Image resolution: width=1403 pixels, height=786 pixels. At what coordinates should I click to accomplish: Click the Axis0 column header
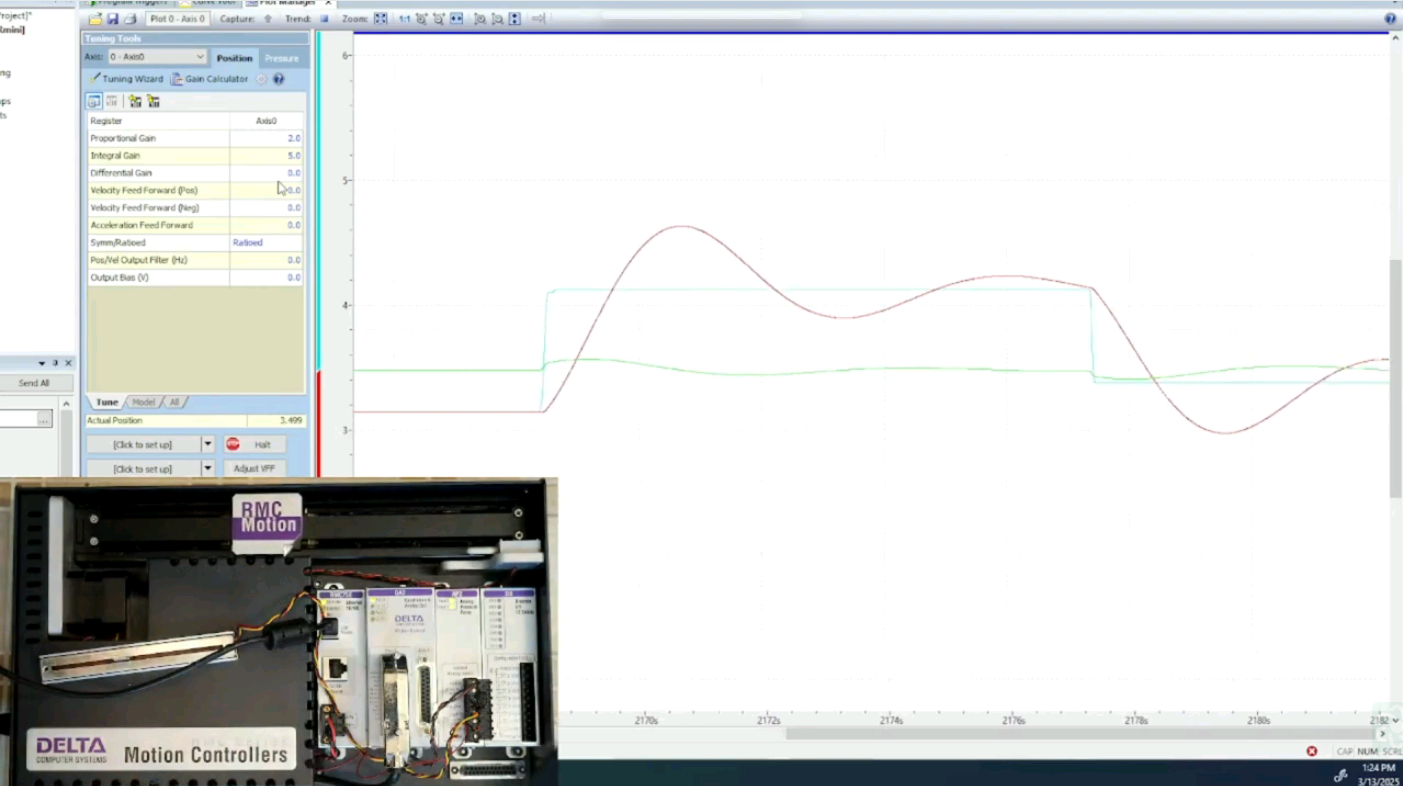[x=267, y=121]
